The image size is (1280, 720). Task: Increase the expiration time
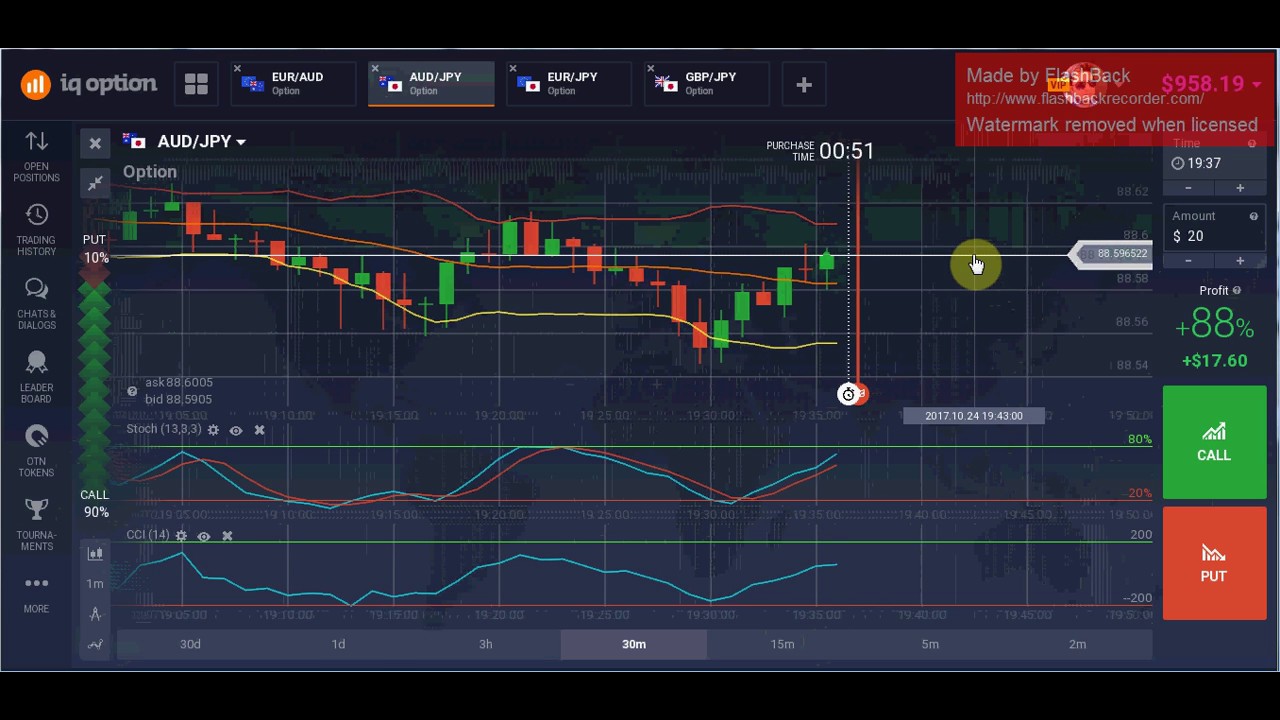[x=1240, y=188]
